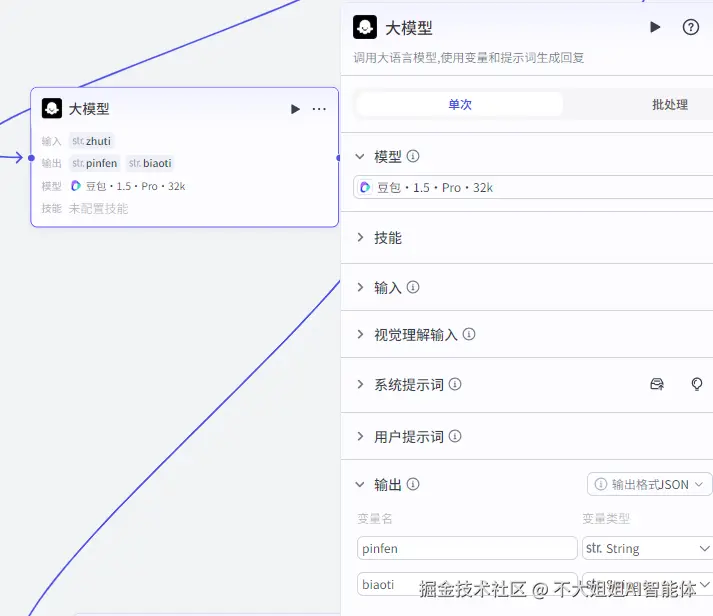
Task: Collapse the 模型 section
Action: (x=360, y=157)
